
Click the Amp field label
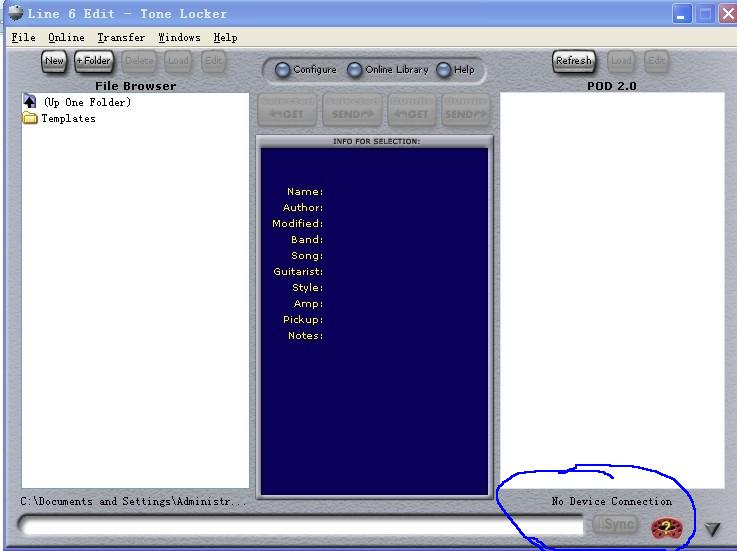(308, 304)
